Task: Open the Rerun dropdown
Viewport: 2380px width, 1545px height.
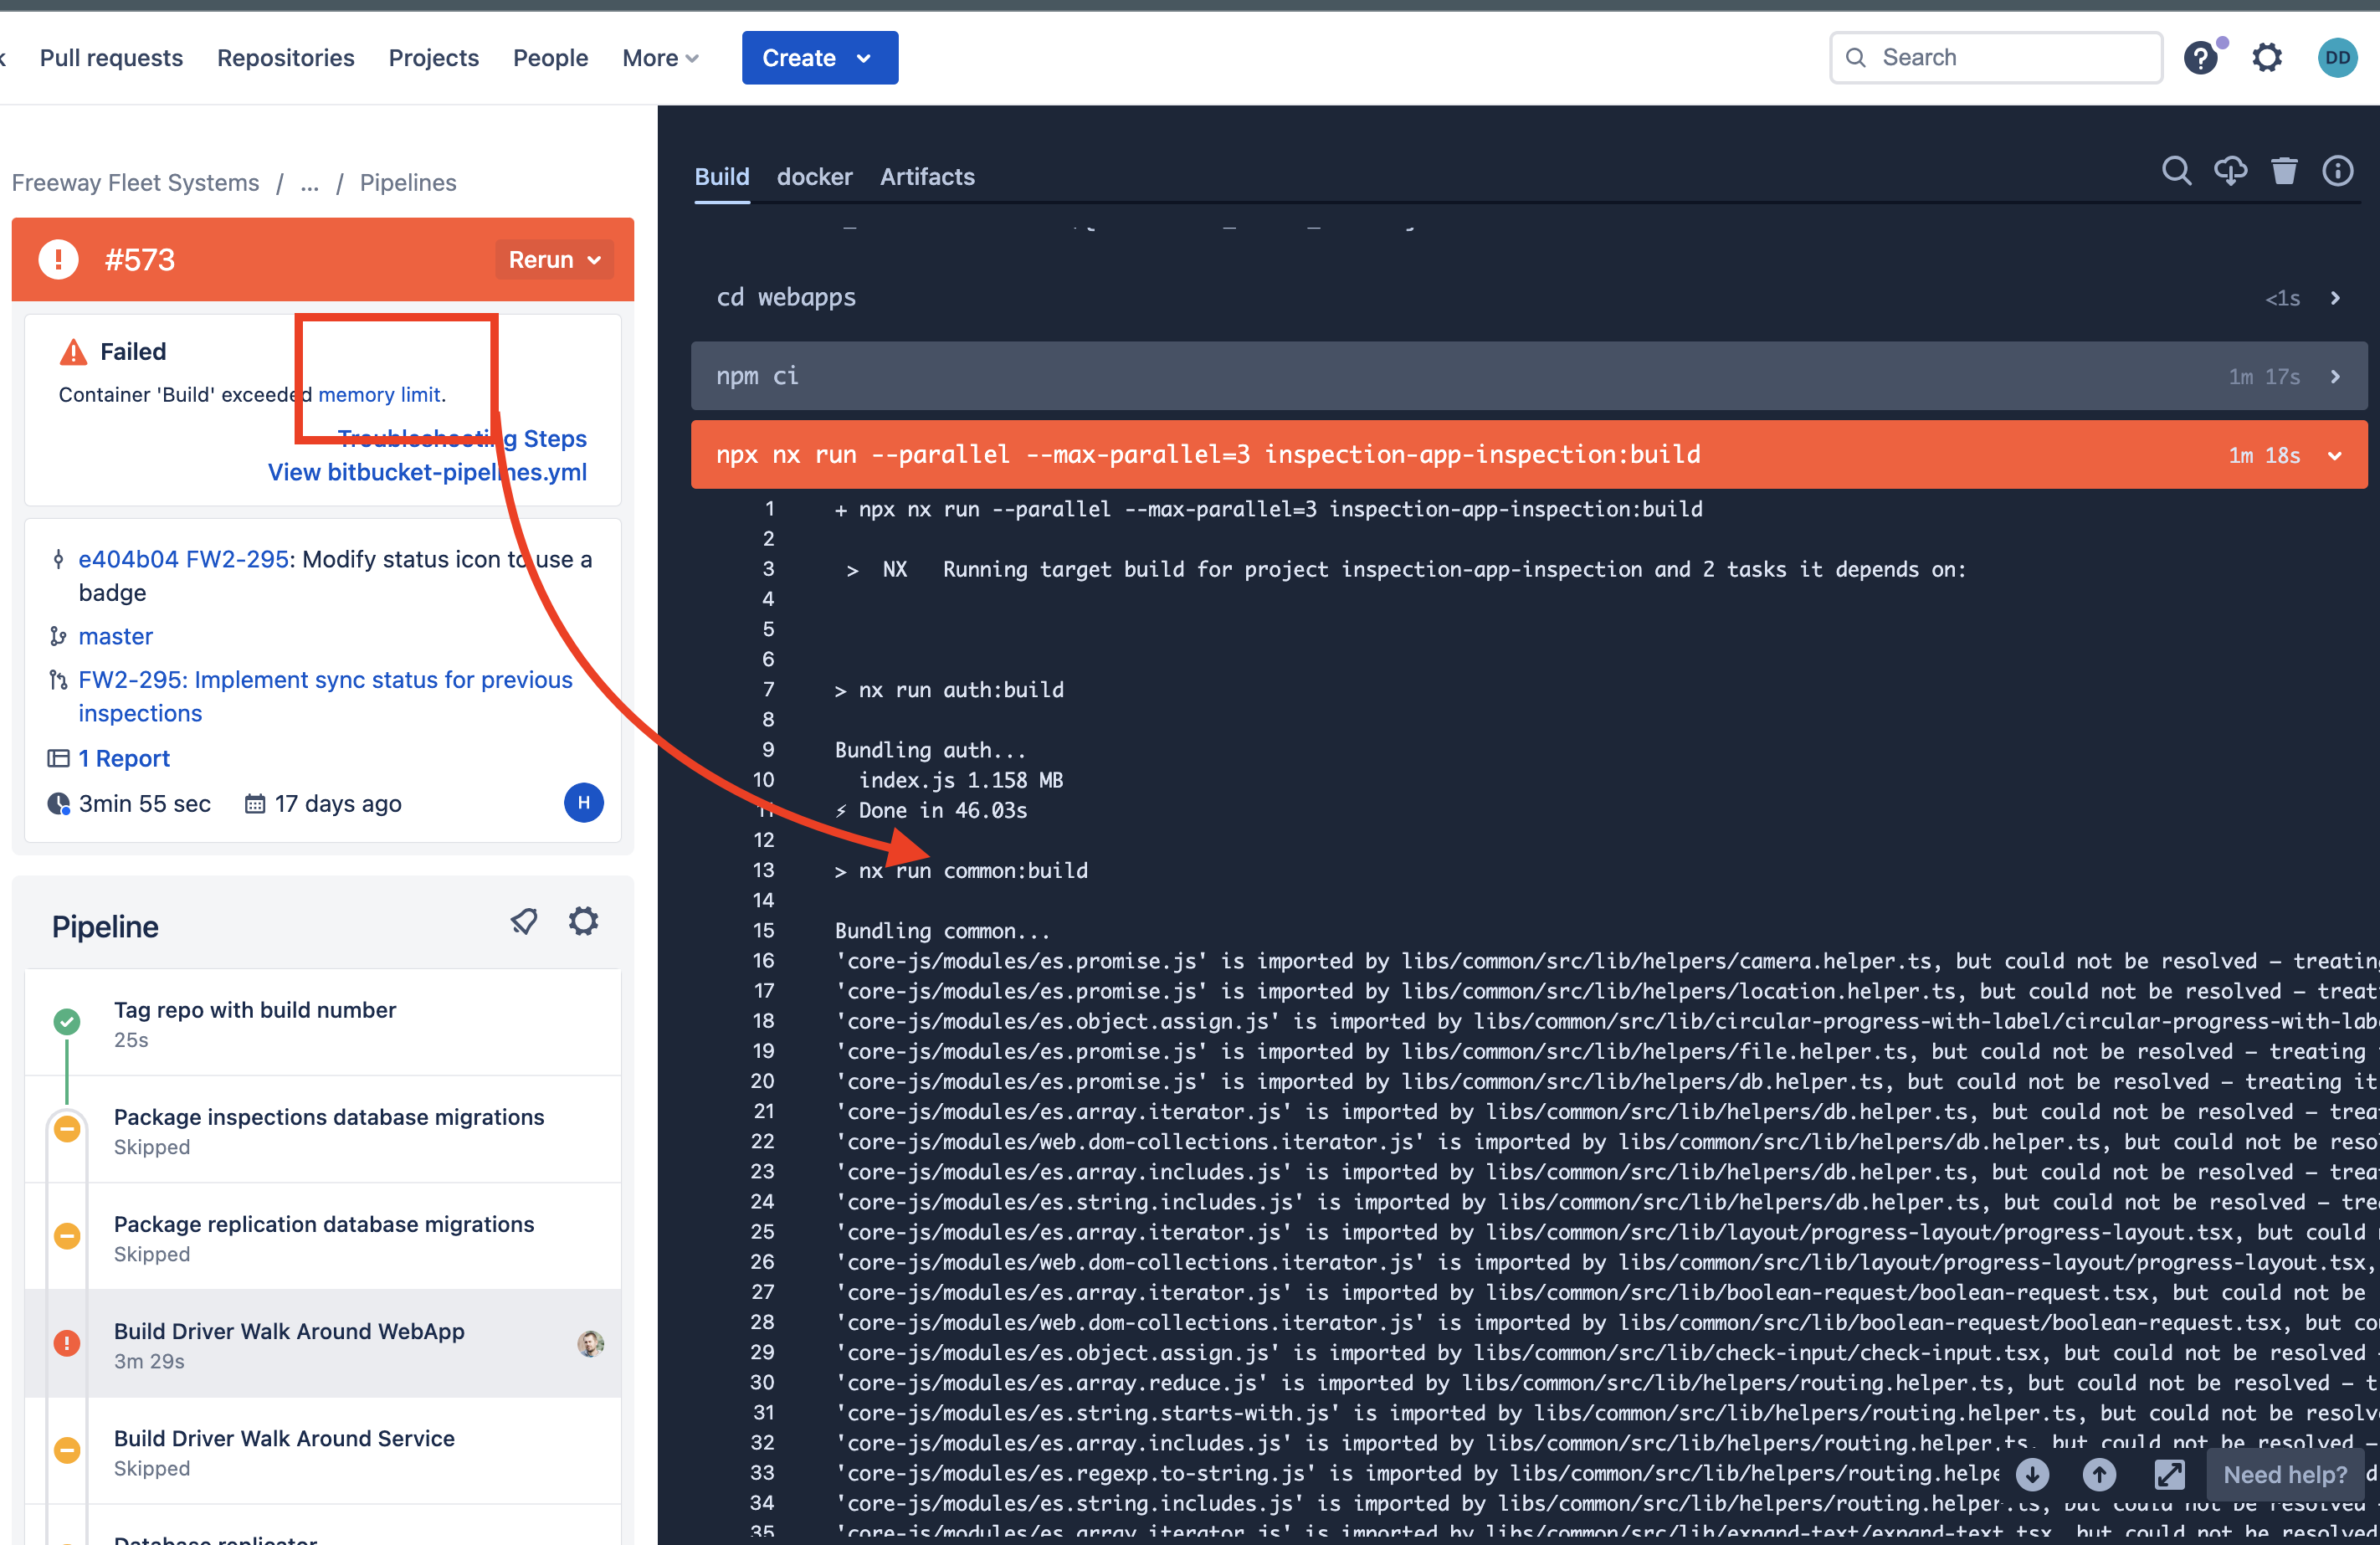Action: click(554, 260)
